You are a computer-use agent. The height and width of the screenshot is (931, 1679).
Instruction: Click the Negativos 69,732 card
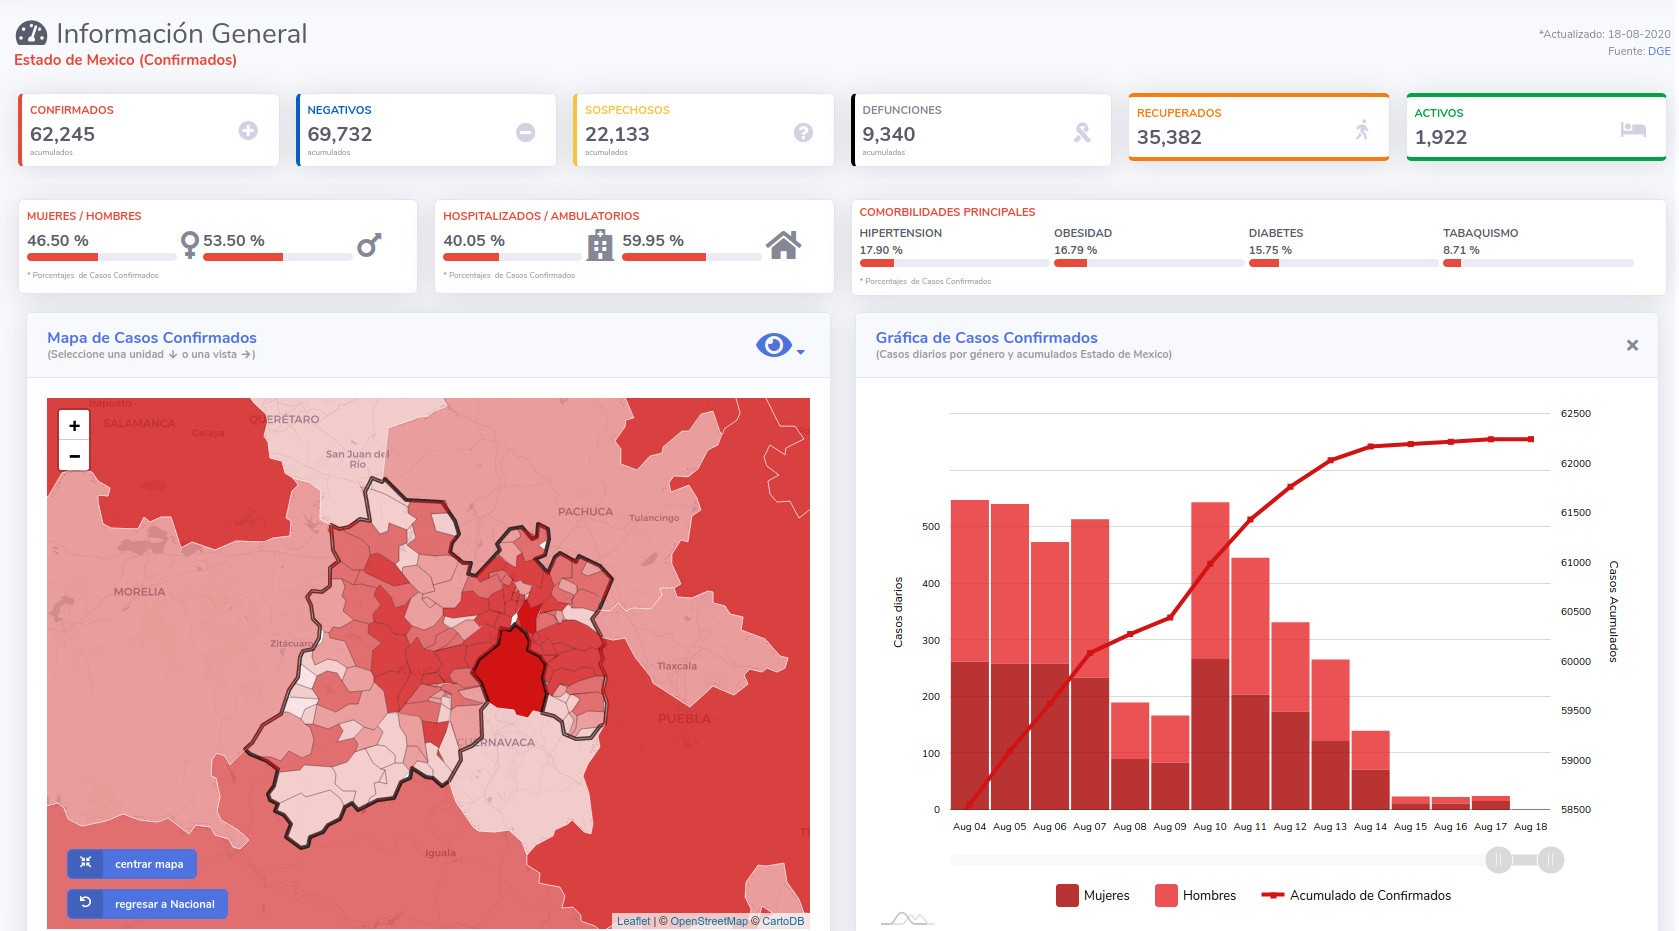click(426, 130)
